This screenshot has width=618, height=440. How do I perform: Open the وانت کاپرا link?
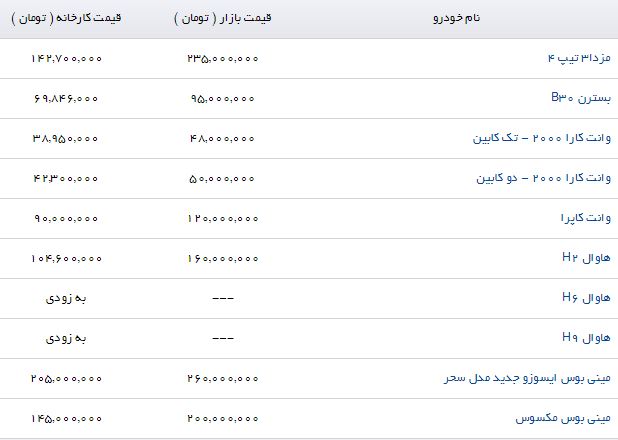pos(586,218)
